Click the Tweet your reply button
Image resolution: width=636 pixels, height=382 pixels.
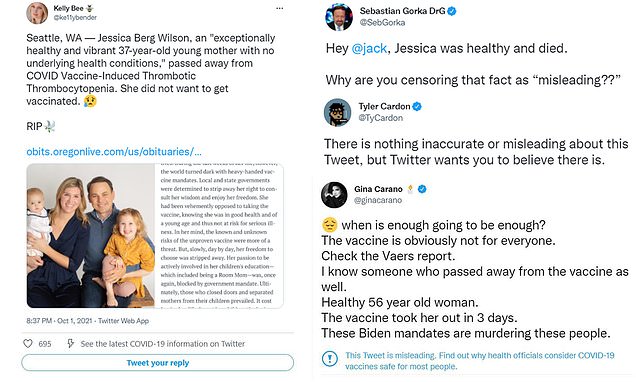[x=158, y=363]
